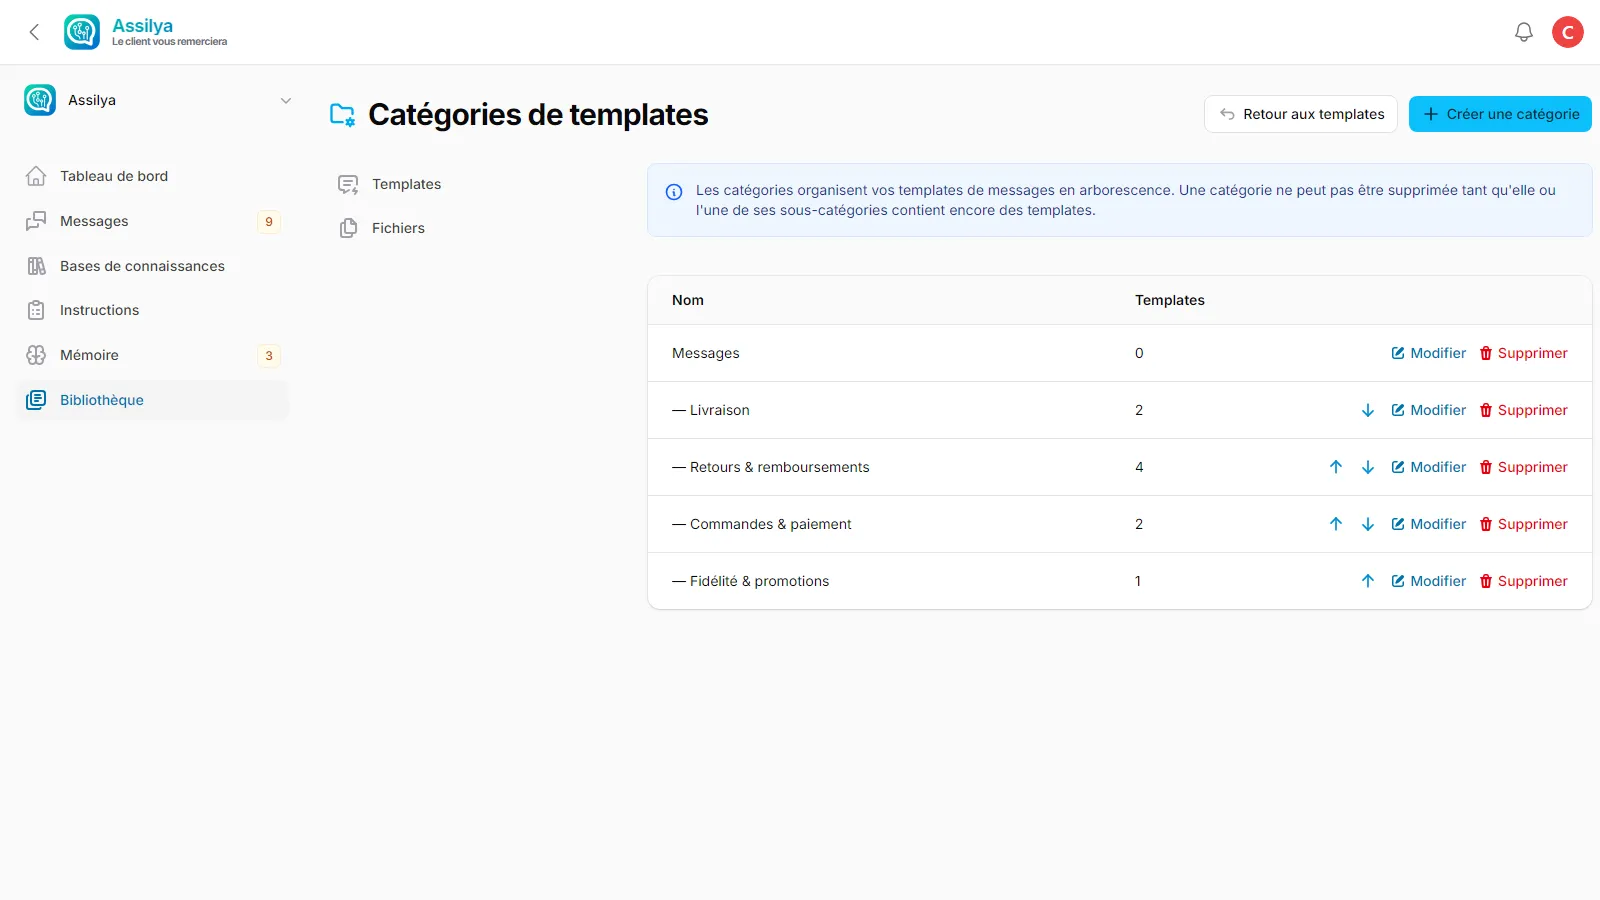Go back using the header back arrow
Viewport: 1600px width, 900px height.
coord(34,32)
